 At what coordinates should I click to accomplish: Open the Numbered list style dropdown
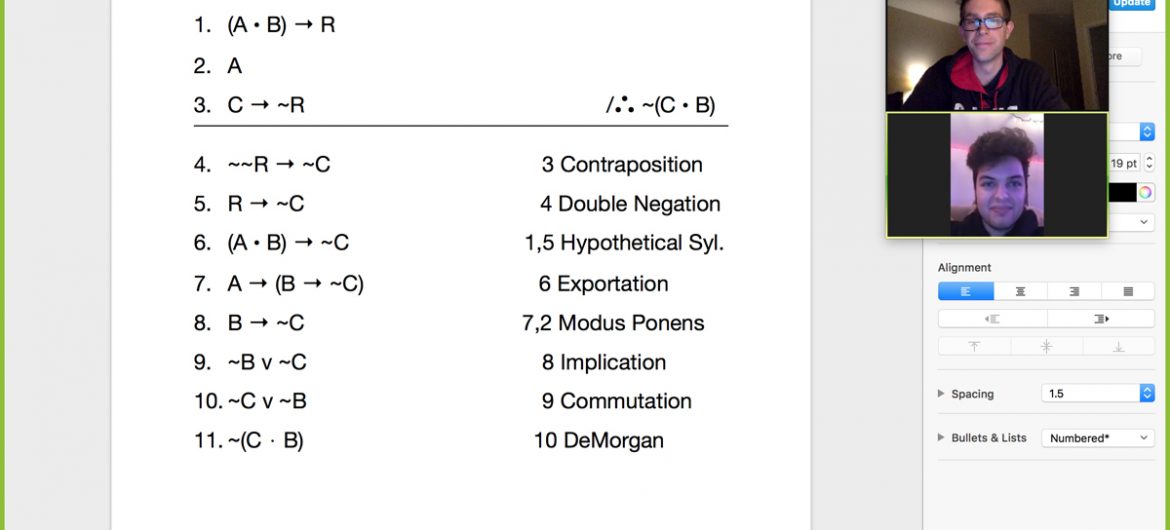[x=1098, y=438]
